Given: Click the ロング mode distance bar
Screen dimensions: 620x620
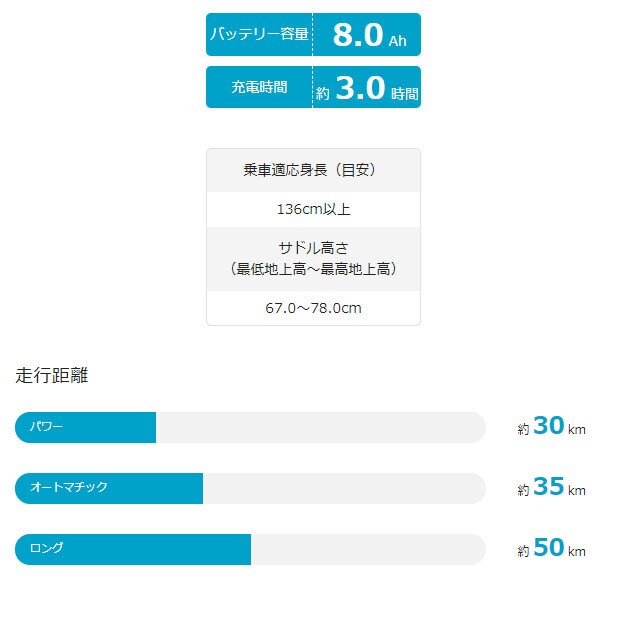Looking at the screenshot, I should click(x=132, y=549).
